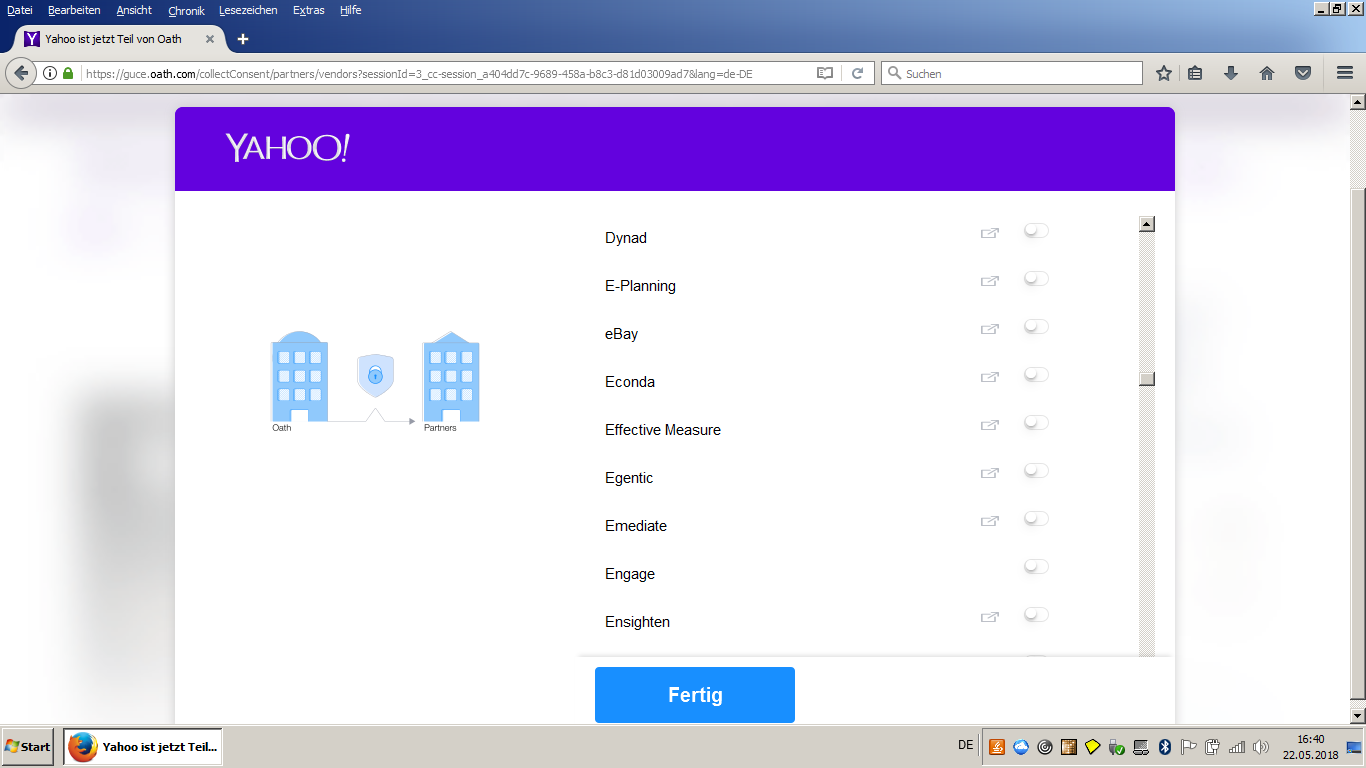The width and height of the screenshot is (1366, 768).
Task: Go back to the previous page
Action: click(21, 73)
